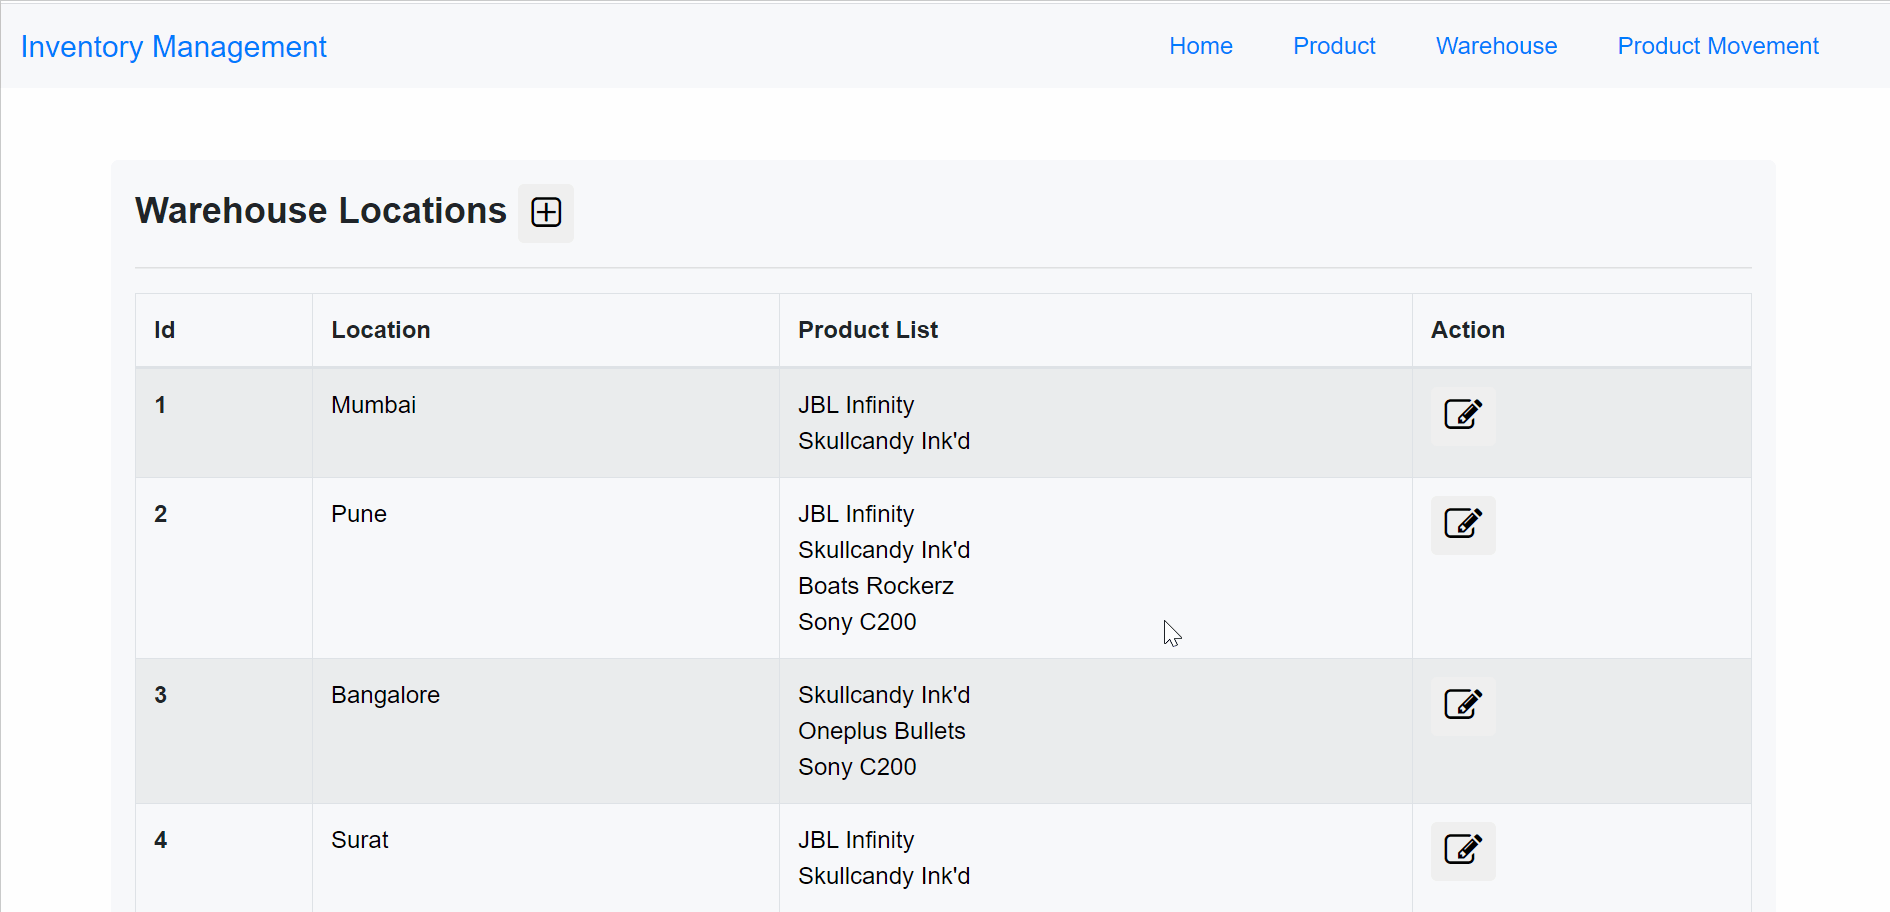Select the Location column header
1890x912 pixels.
pos(546,330)
